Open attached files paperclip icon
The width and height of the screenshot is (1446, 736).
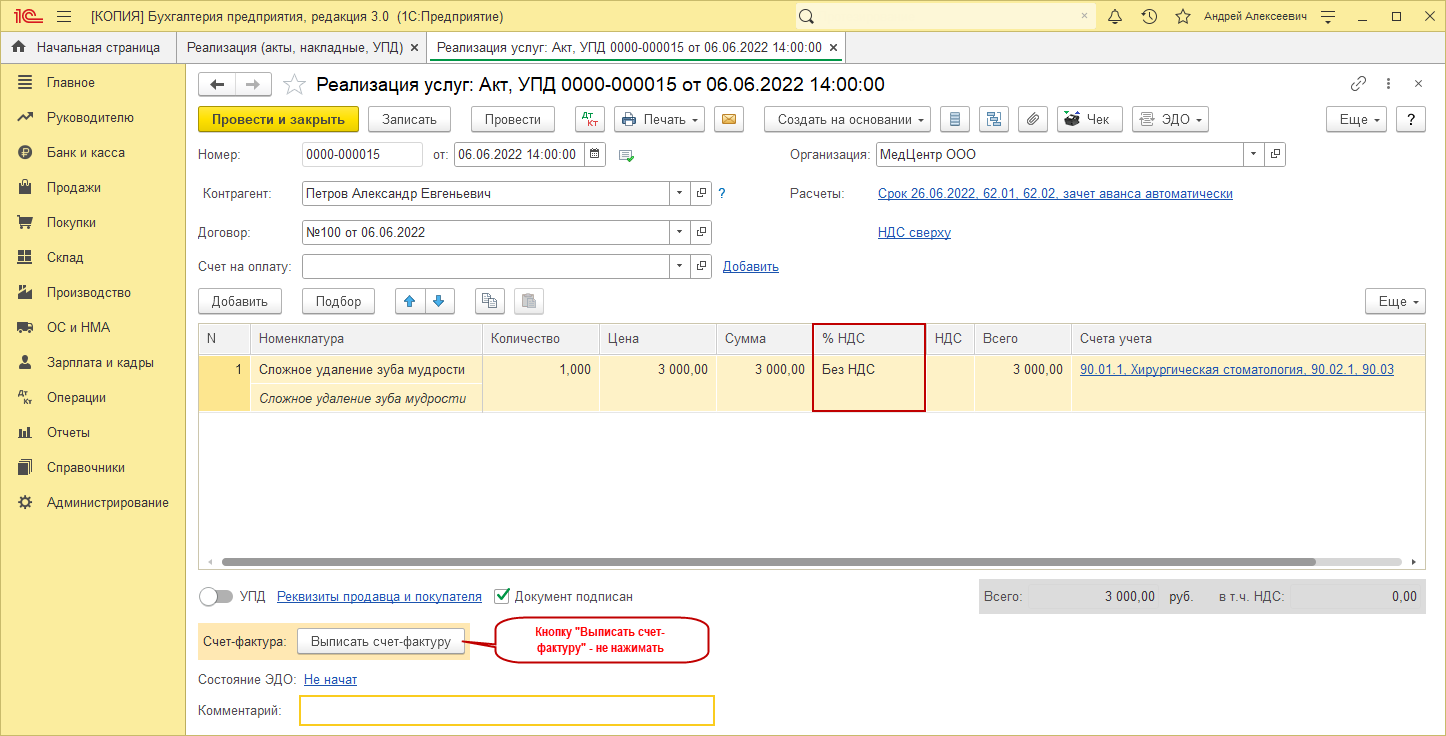pyautogui.click(x=1033, y=119)
